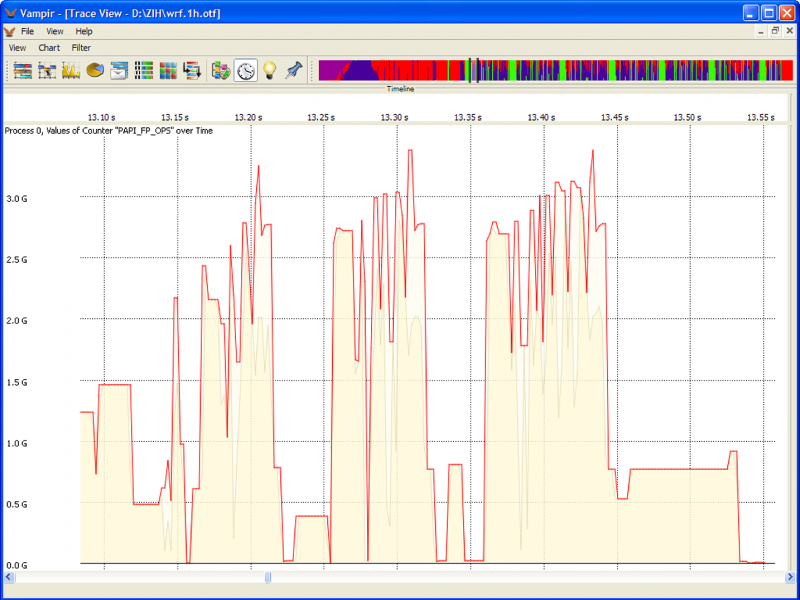The width and height of the screenshot is (800, 600).
Task: Open the Message Summary envelope icon
Action: point(119,70)
